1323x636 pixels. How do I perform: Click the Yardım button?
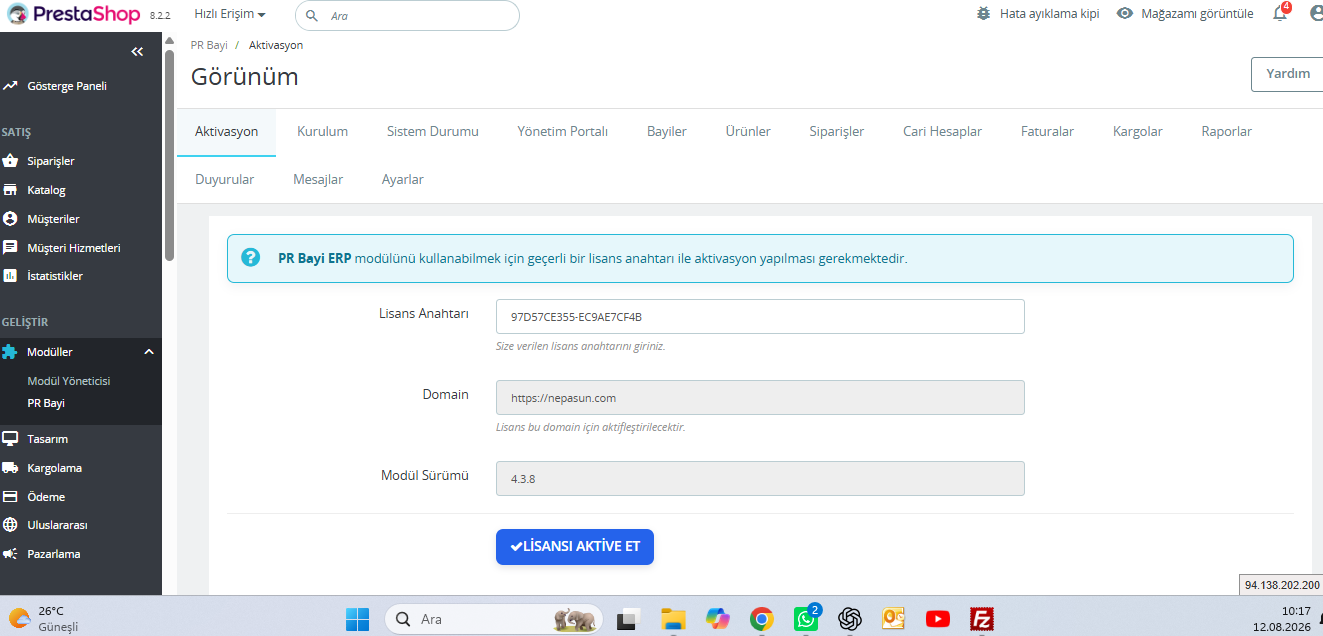click(1287, 74)
